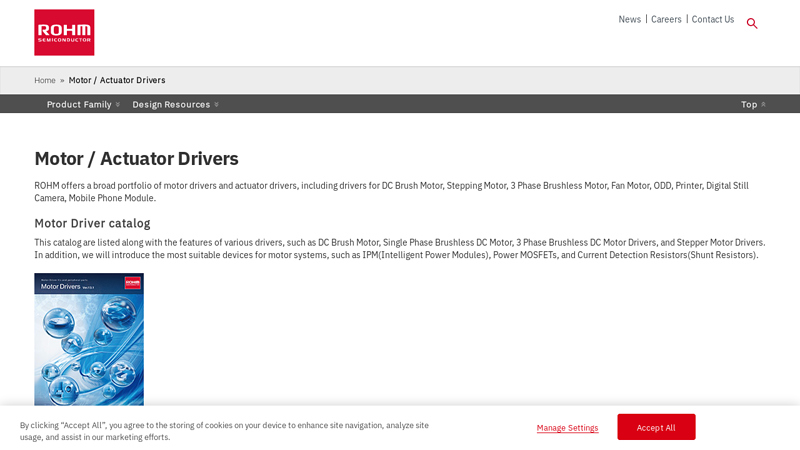Go to the Careers page
800x450 pixels.
[666, 19]
